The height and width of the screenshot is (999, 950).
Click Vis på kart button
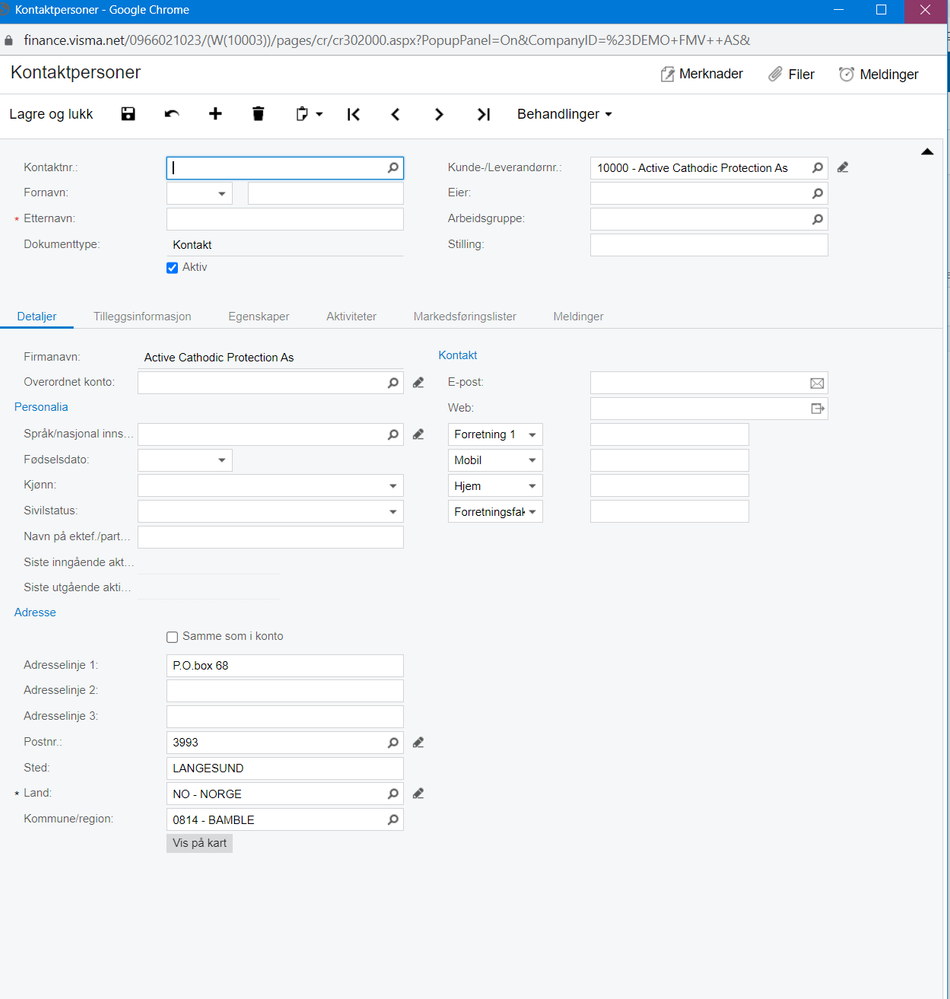point(199,843)
